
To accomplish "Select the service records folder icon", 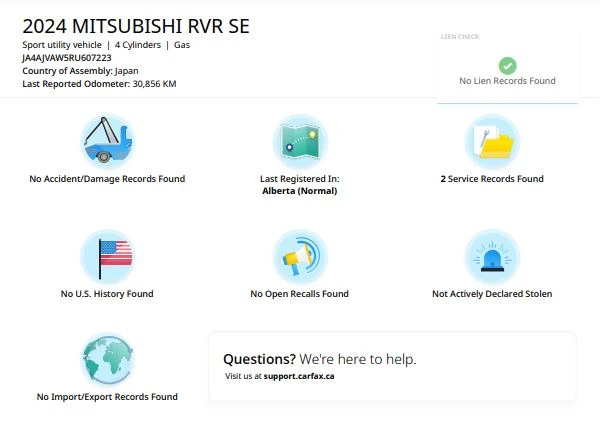I will (492, 141).
